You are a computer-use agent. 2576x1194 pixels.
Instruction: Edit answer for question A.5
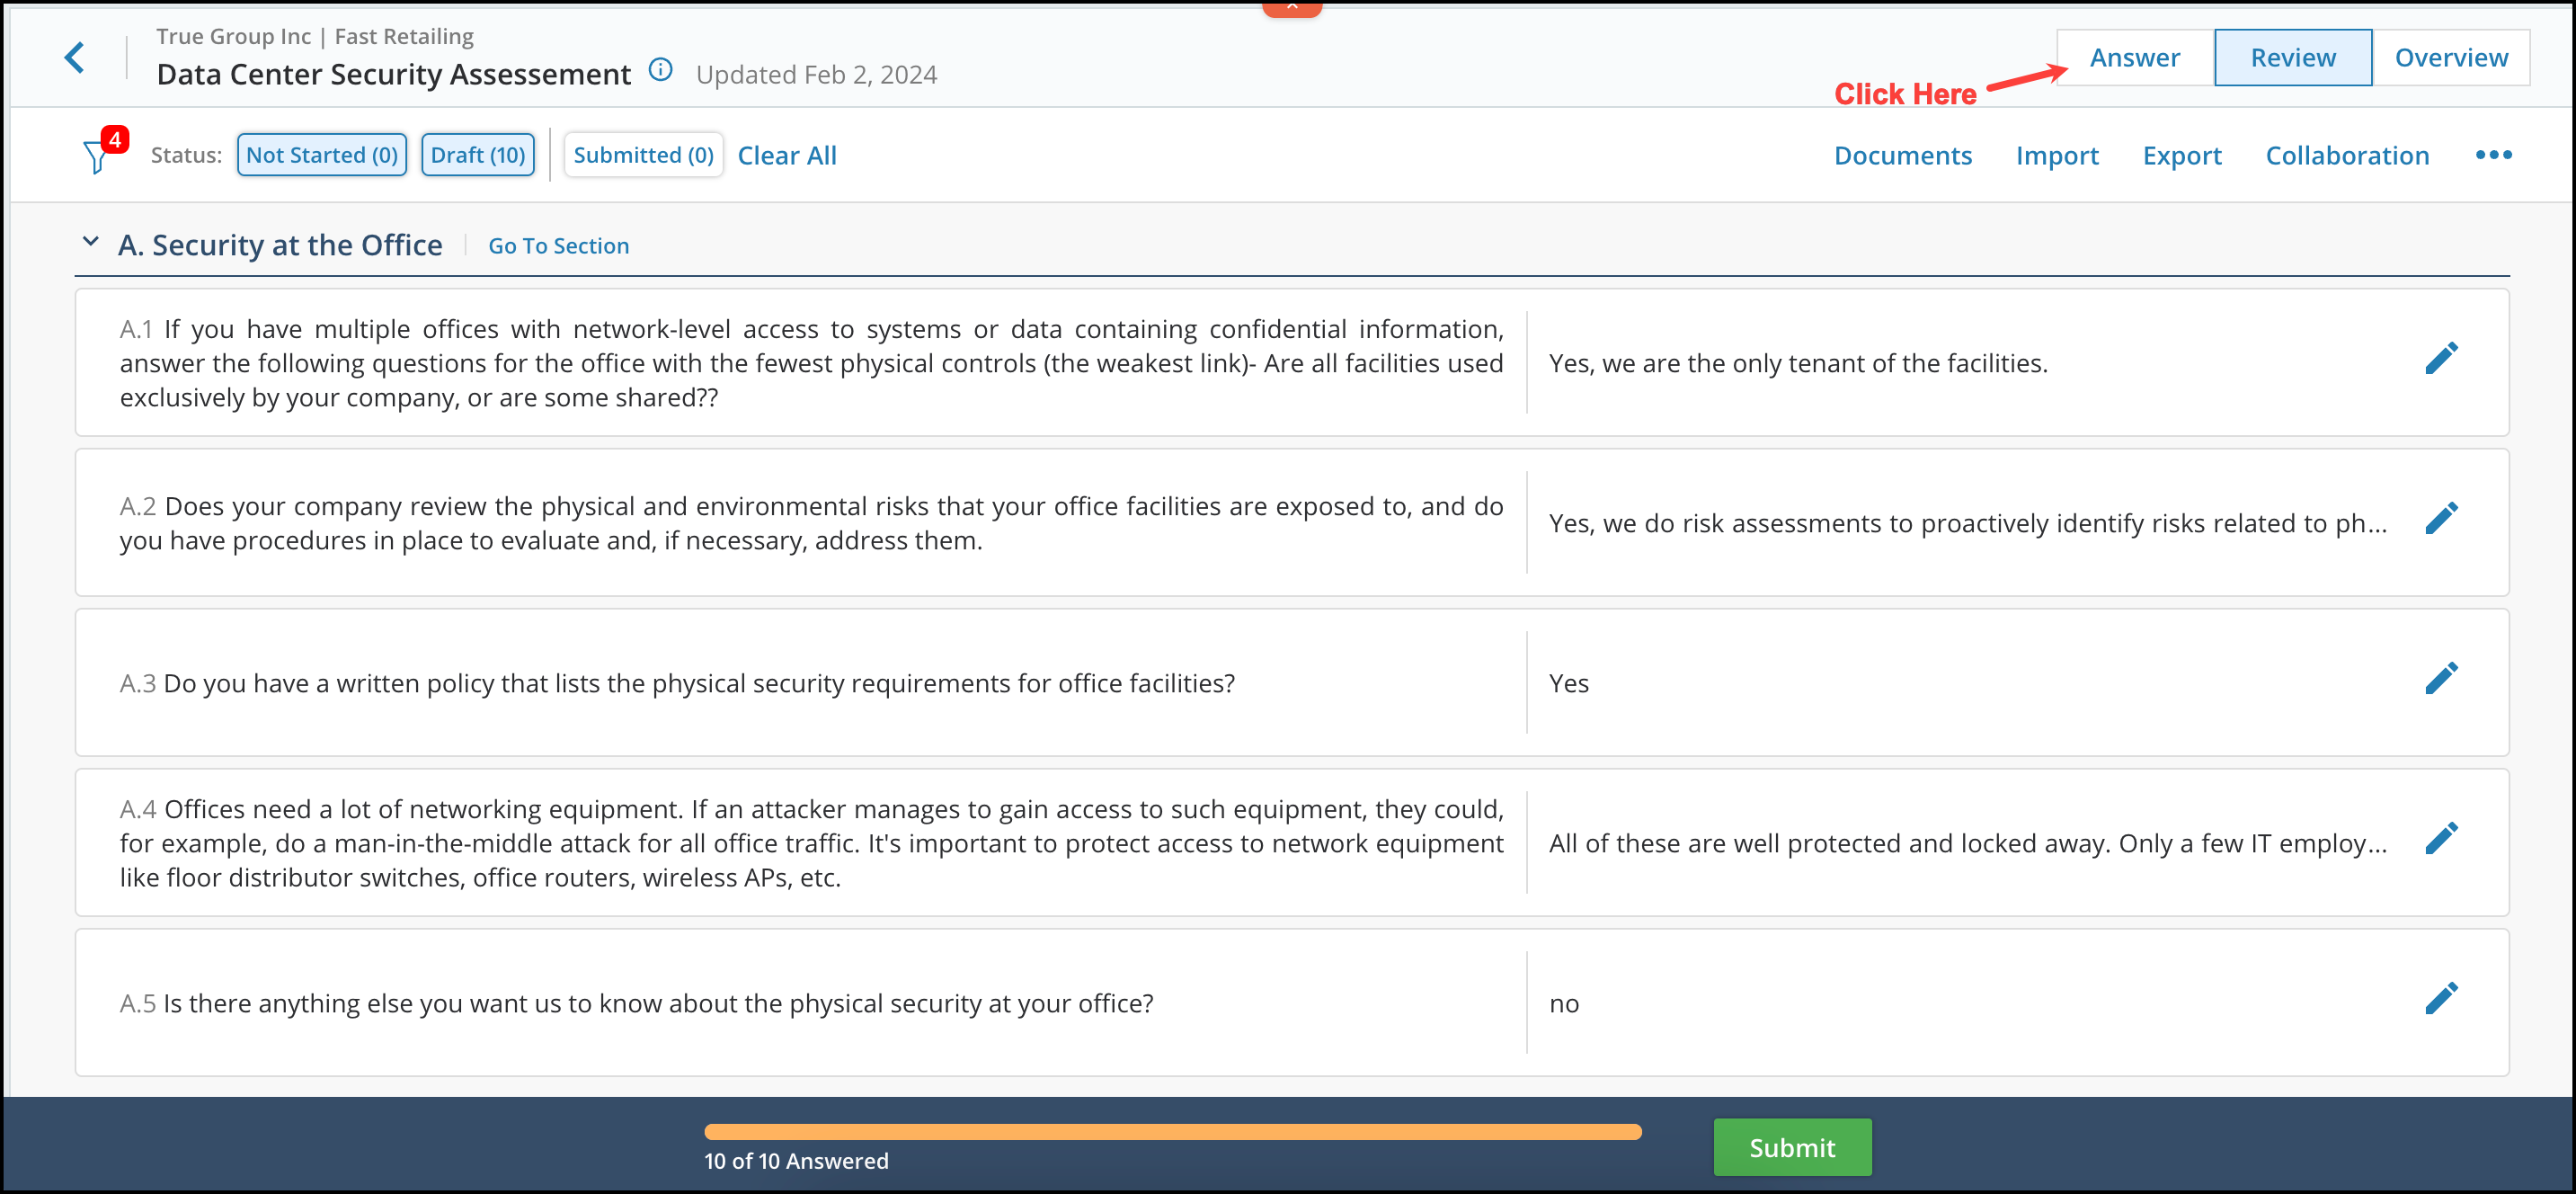pos(2441,998)
